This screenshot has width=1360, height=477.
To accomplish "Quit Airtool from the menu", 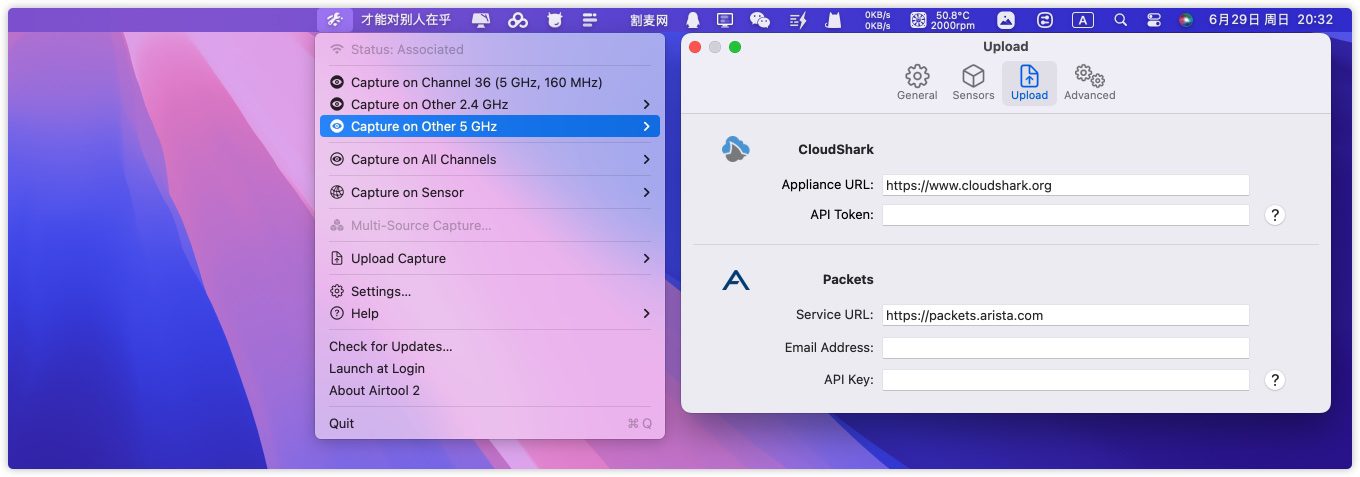I will click(x=342, y=423).
